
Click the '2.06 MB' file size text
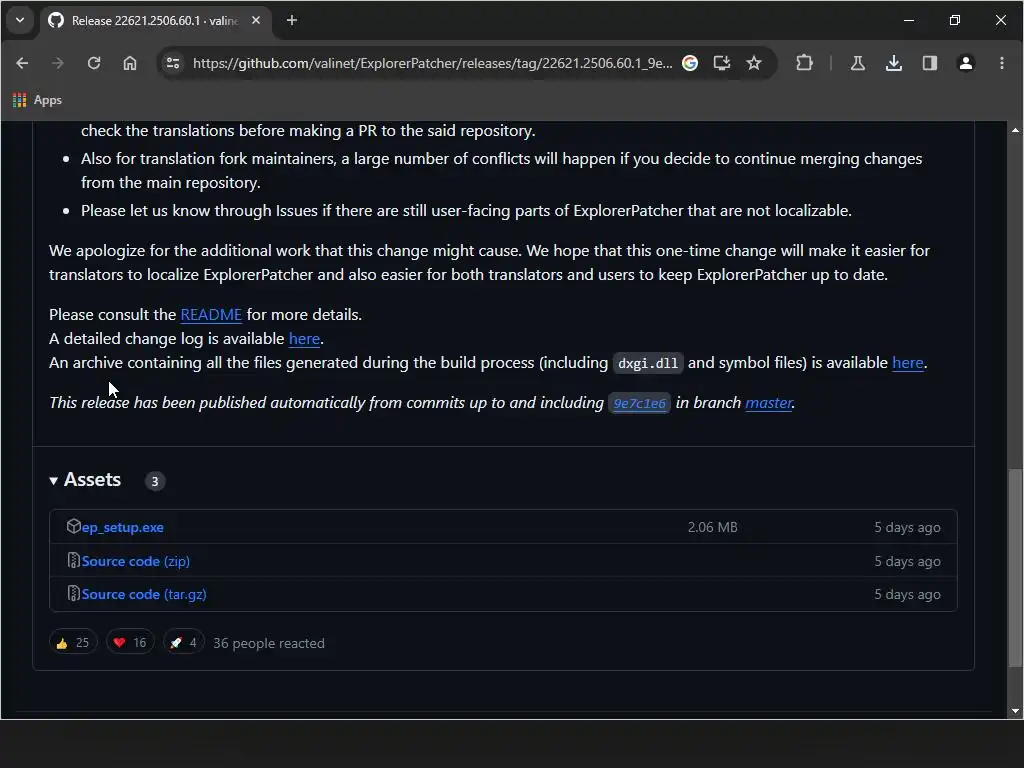point(712,528)
